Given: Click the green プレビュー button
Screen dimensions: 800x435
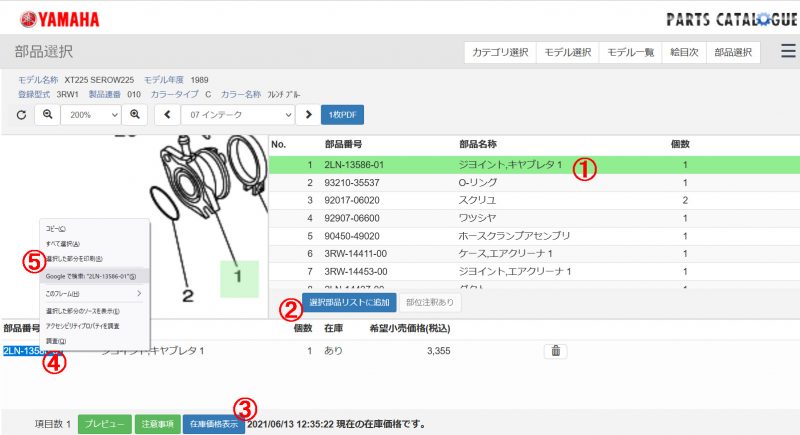Looking at the screenshot, I should point(105,424).
